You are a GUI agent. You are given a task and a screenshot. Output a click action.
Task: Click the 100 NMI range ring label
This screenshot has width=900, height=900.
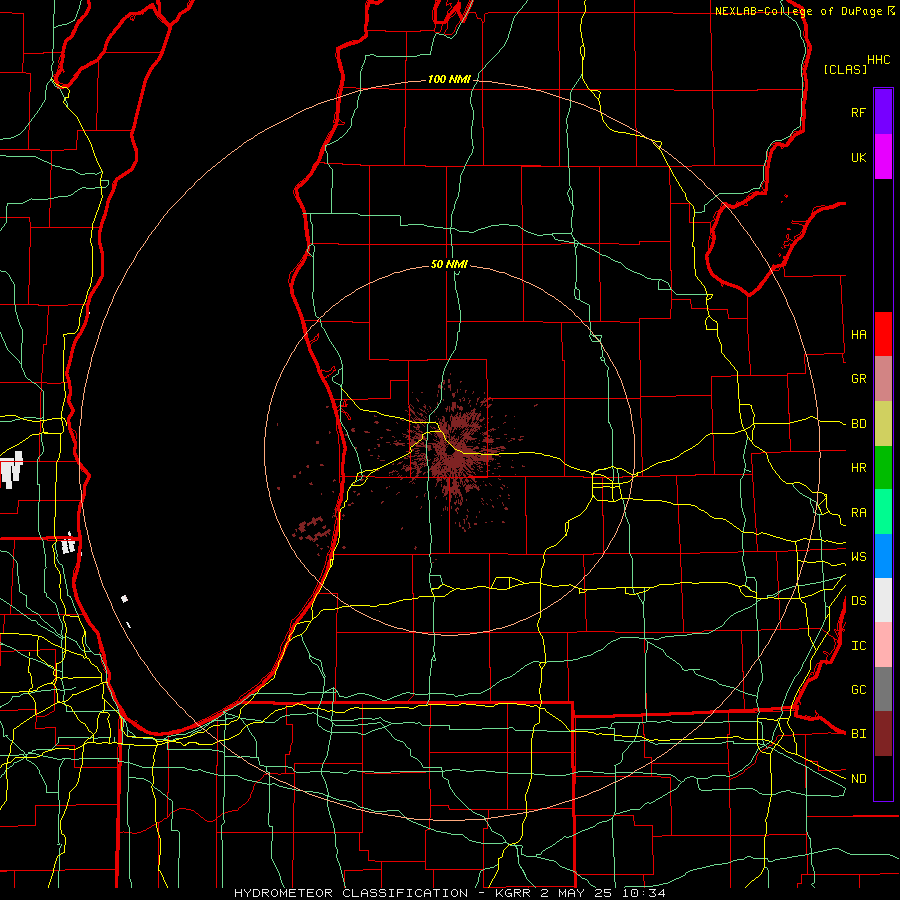(449, 79)
